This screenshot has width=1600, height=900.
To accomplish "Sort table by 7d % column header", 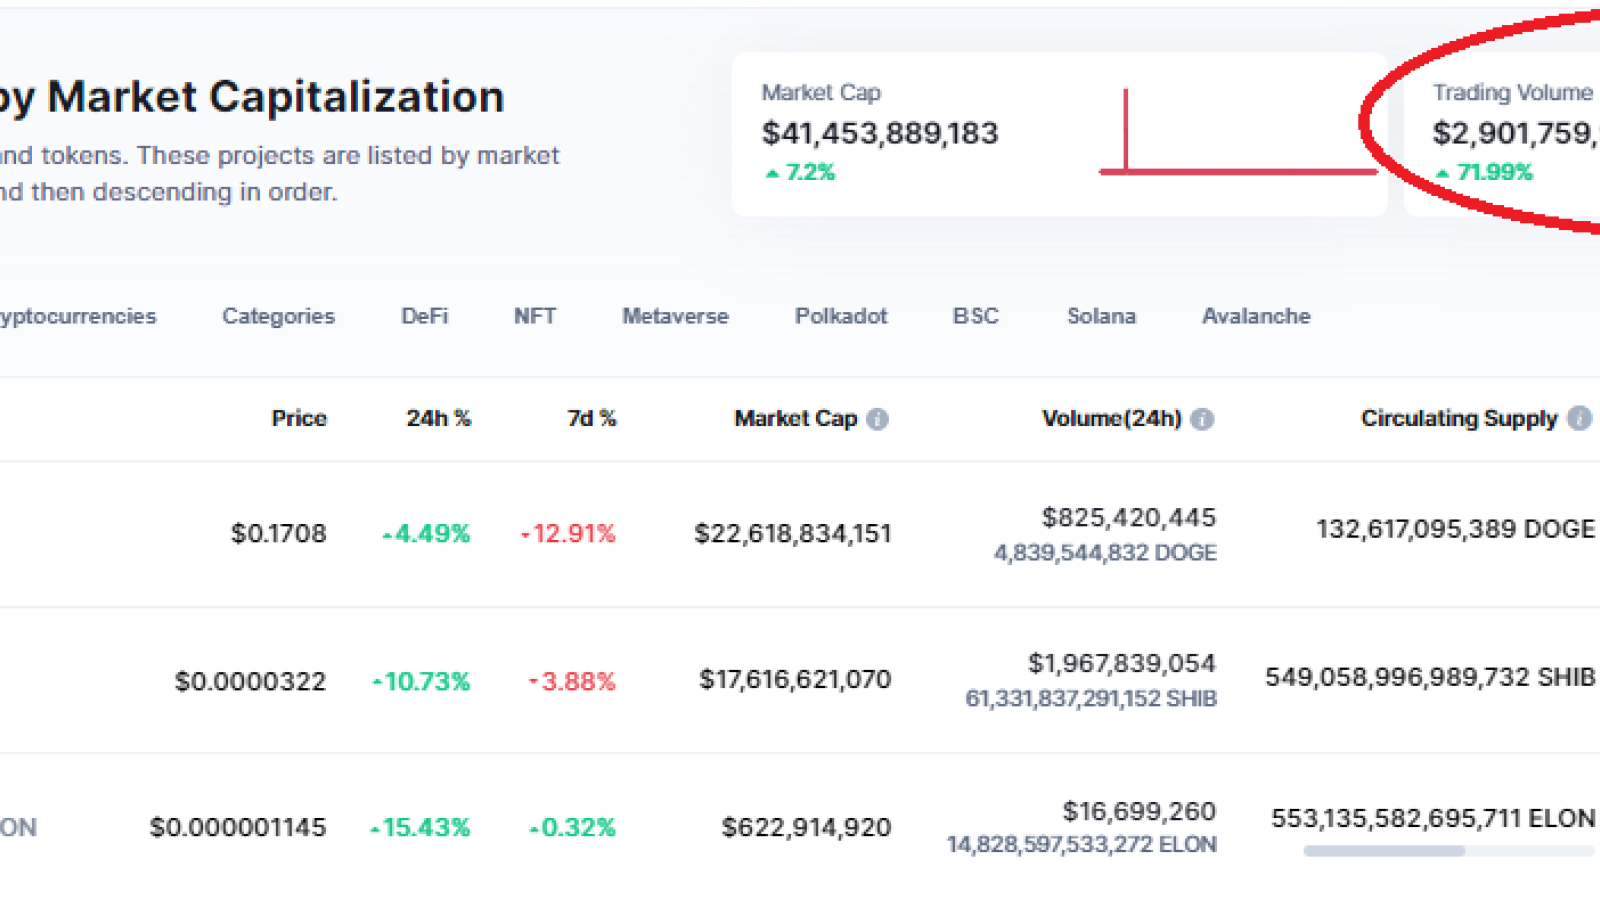I will 592,418.
